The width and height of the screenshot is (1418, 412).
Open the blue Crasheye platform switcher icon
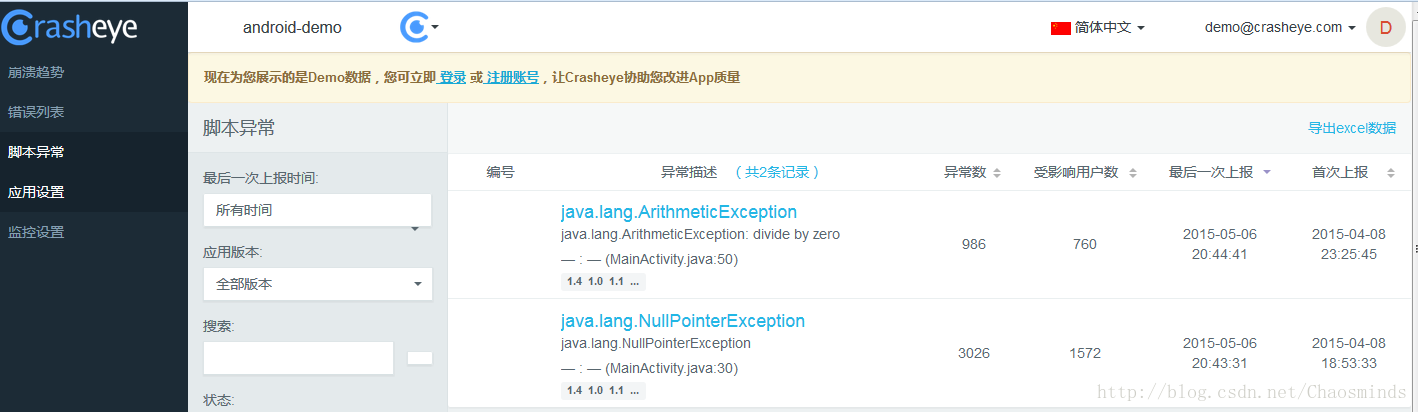point(419,27)
